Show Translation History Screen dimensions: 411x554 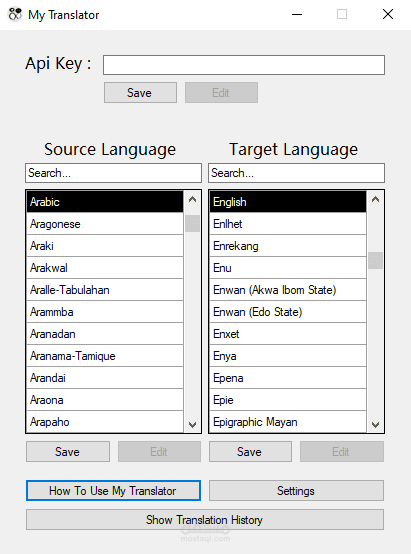205,520
